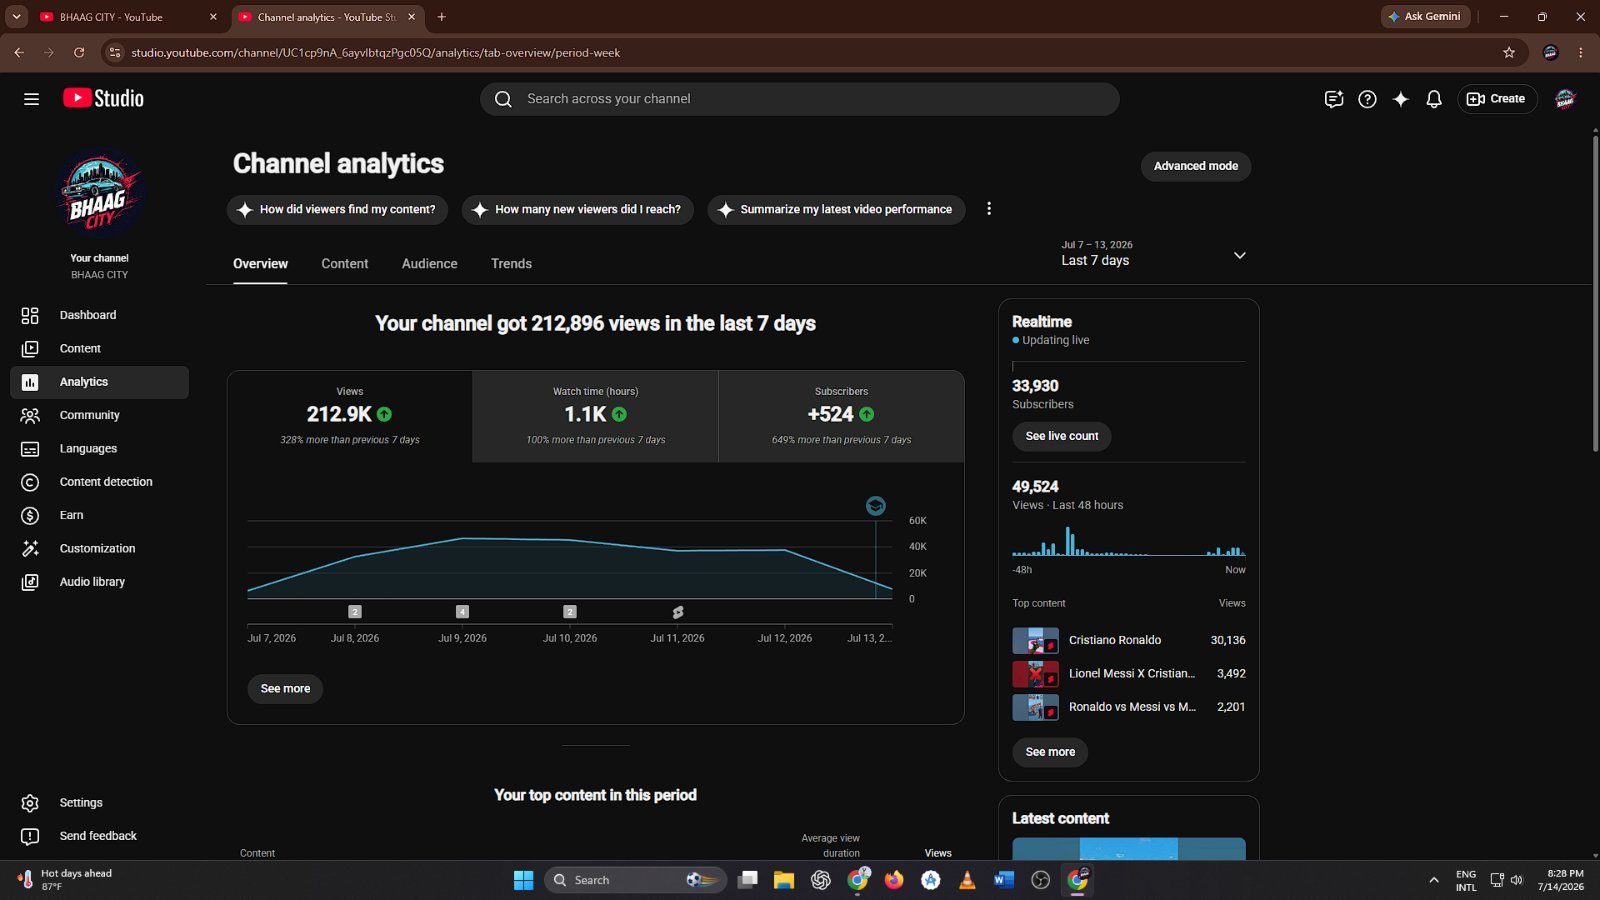Image resolution: width=1600 pixels, height=900 pixels.
Task: Open the Windows Start menu
Action: pyautogui.click(x=523, y=880)
